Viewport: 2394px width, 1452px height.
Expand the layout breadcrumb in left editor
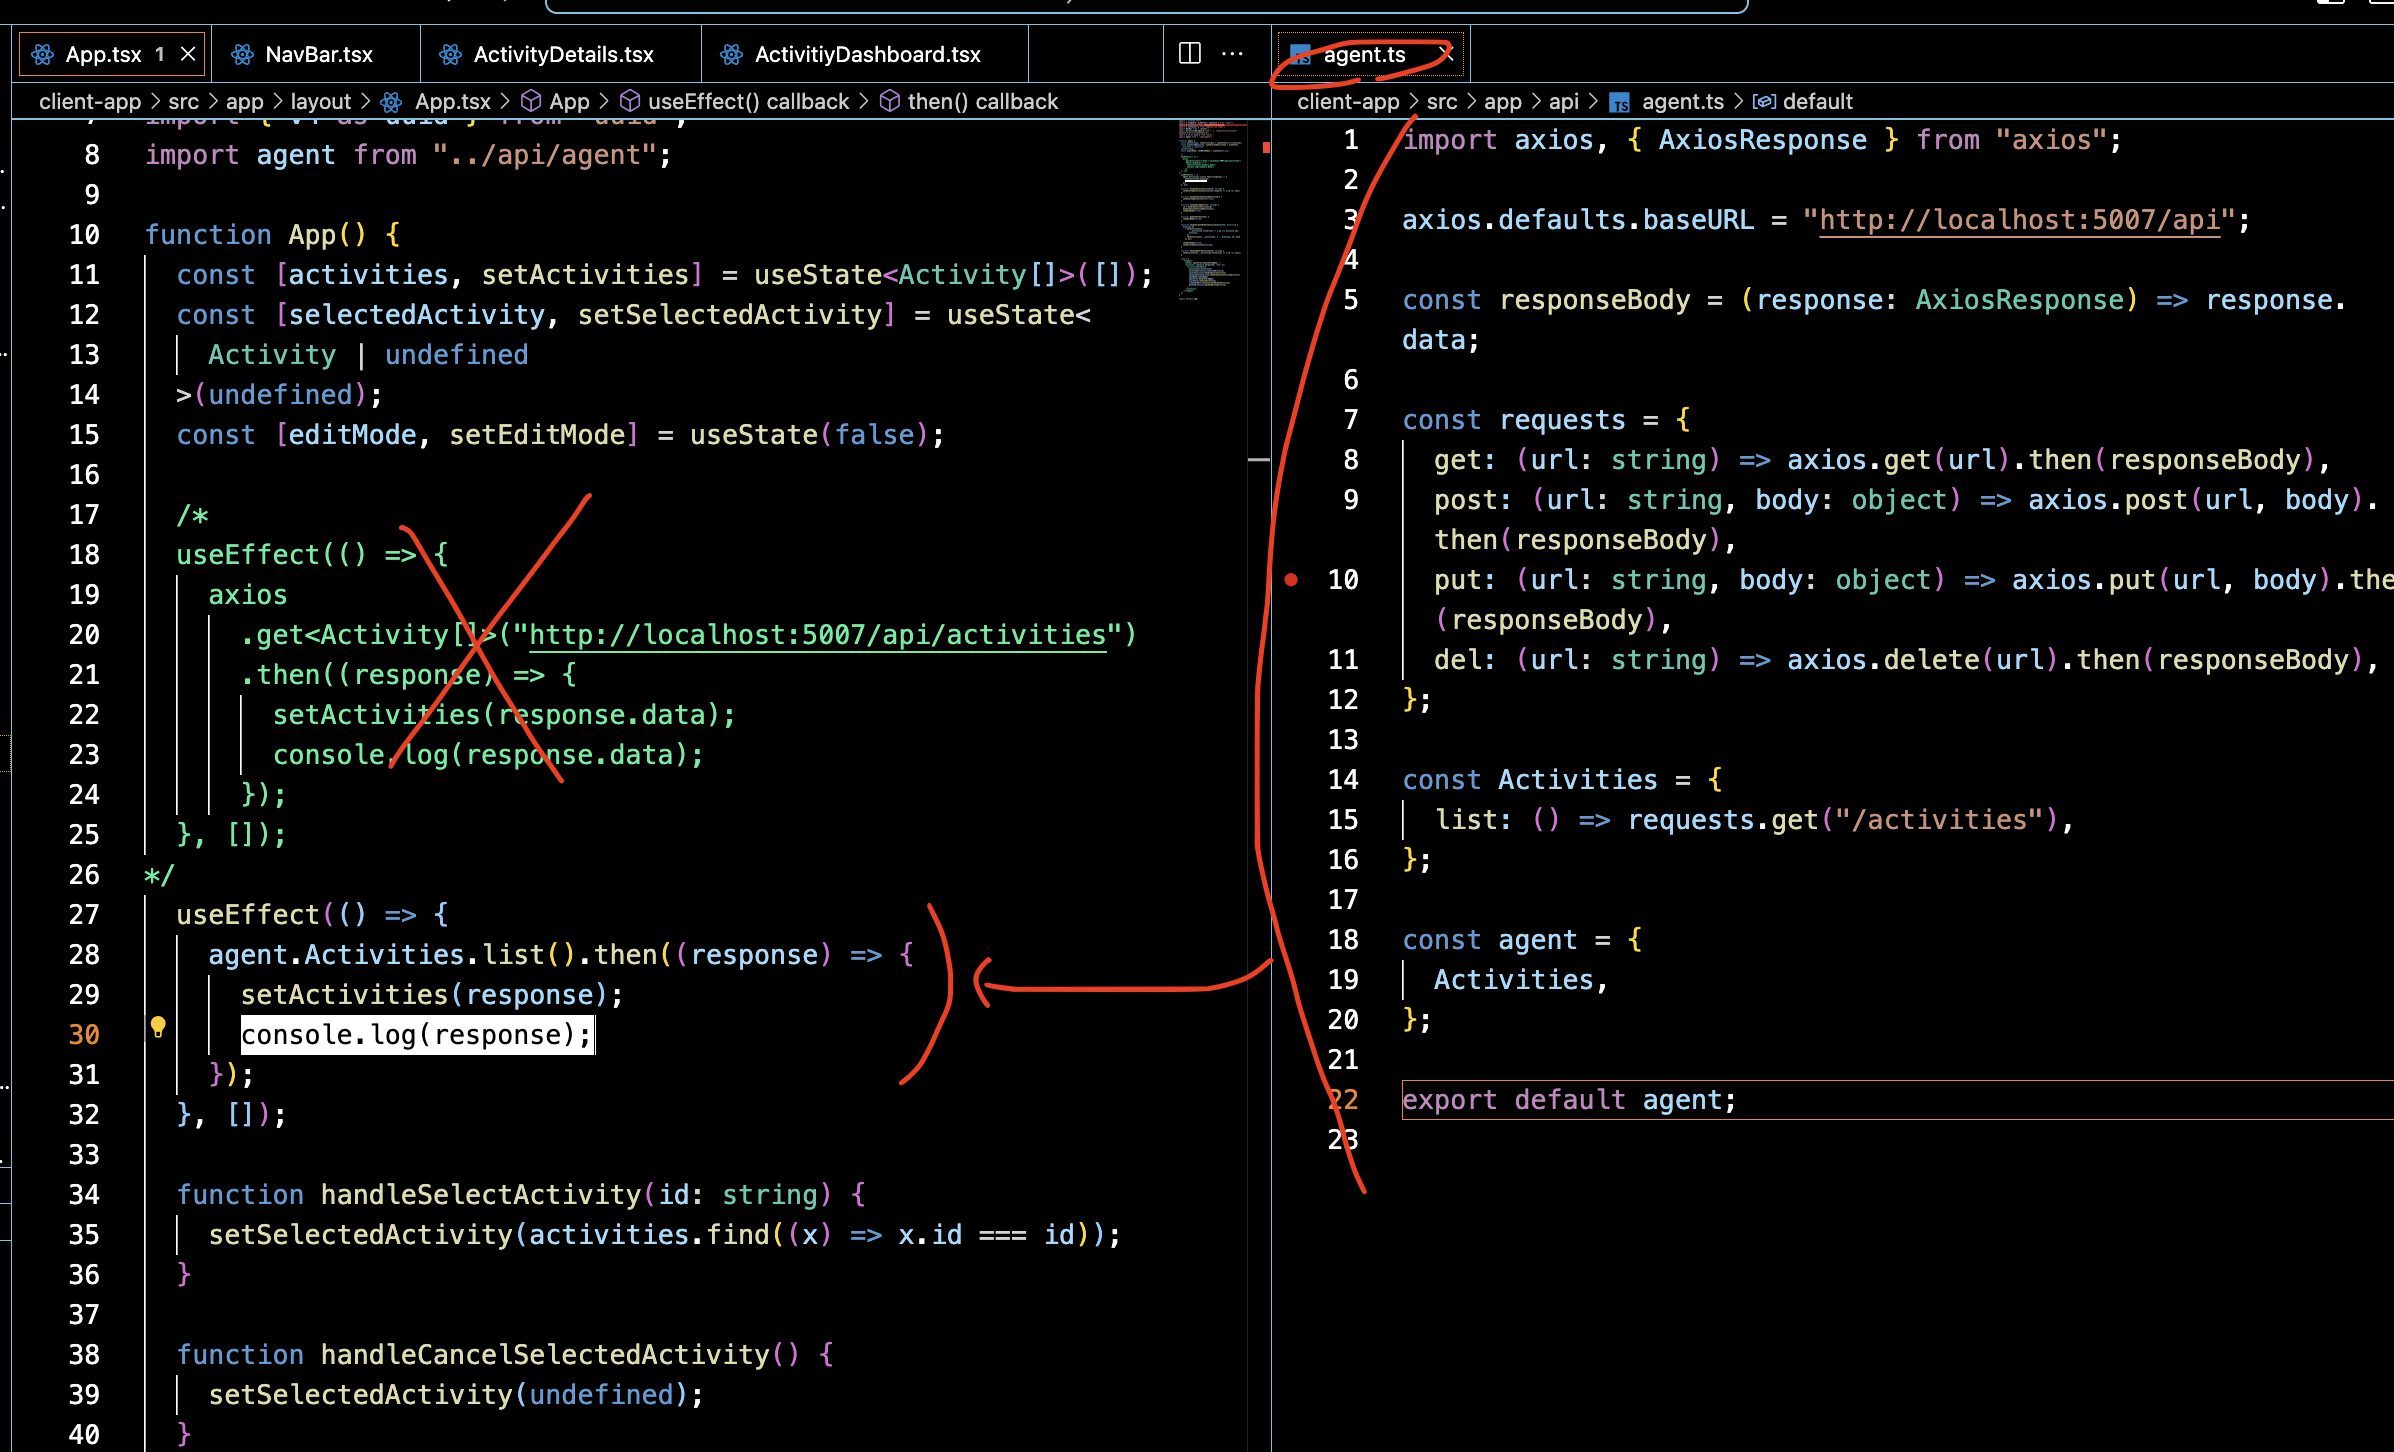[320, 101]
